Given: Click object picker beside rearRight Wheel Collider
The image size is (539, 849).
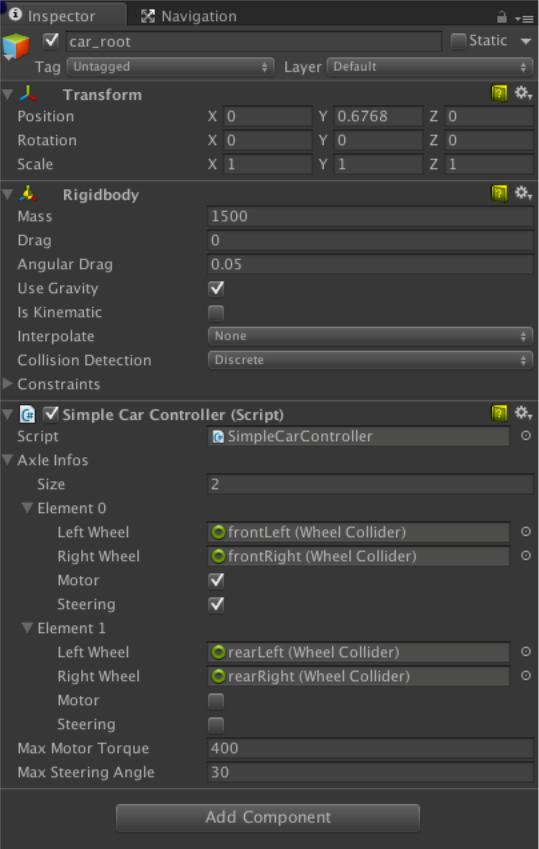Looking at the screenshot, I should tap(525, 676).
